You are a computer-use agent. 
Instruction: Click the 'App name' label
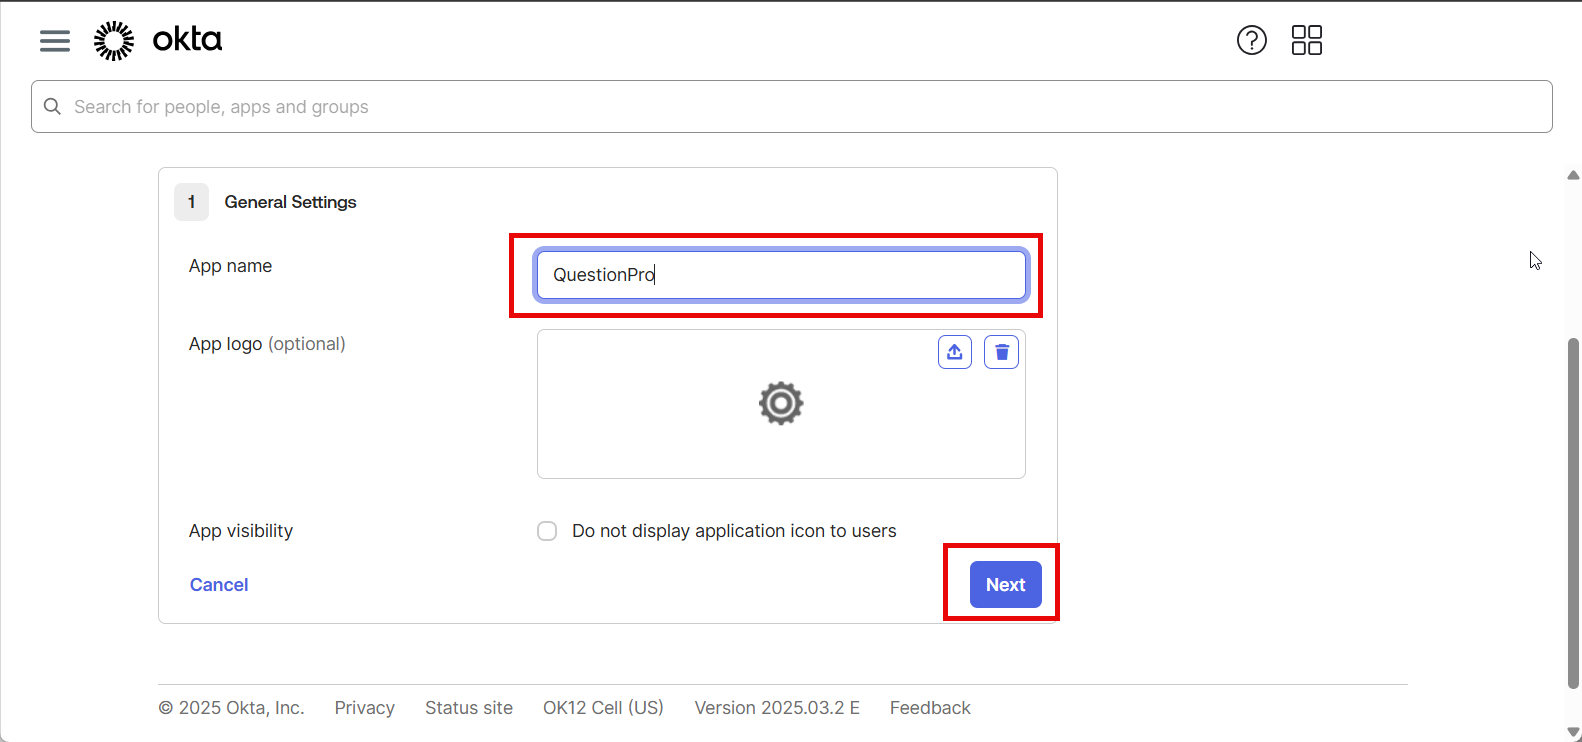pyautogui.click(x=231, y=266)
